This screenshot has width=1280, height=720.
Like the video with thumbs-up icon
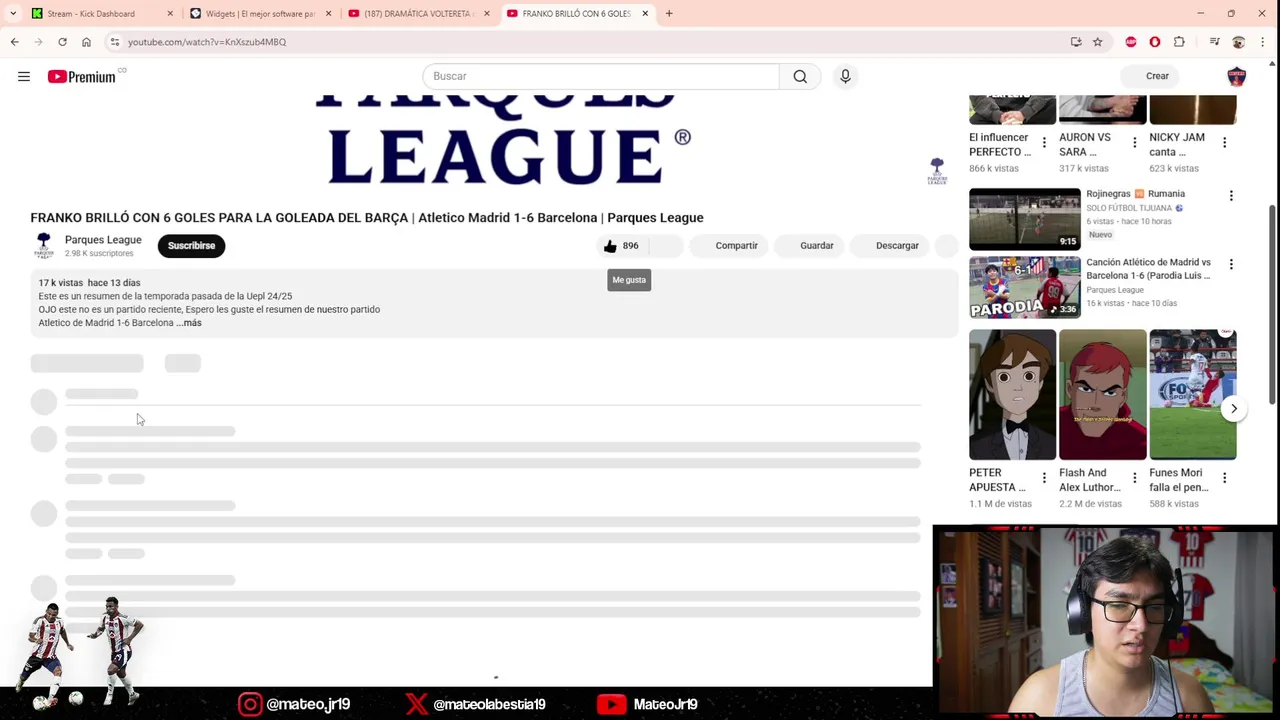pyautogui.click(x=610, y=246)
